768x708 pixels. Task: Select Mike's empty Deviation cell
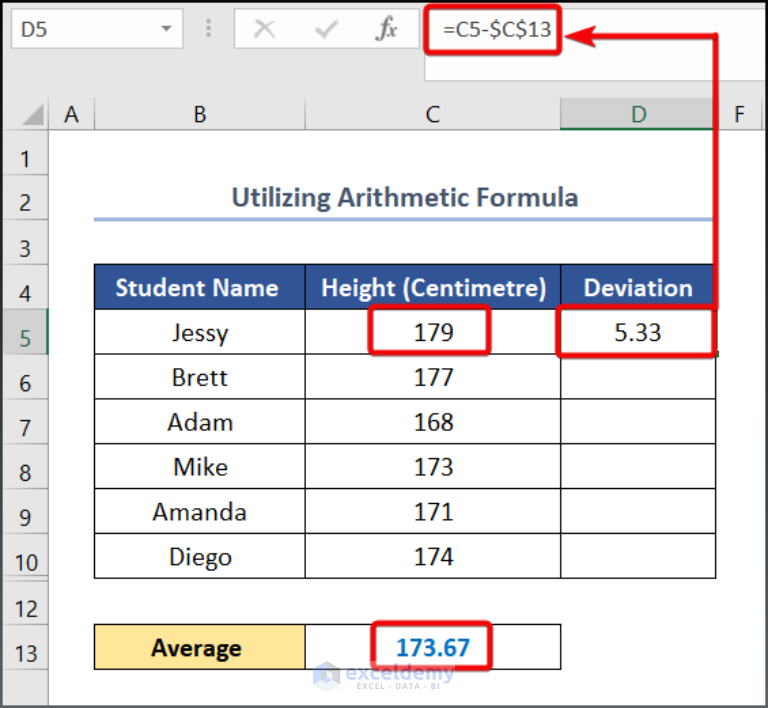click(x=638, y=467)
